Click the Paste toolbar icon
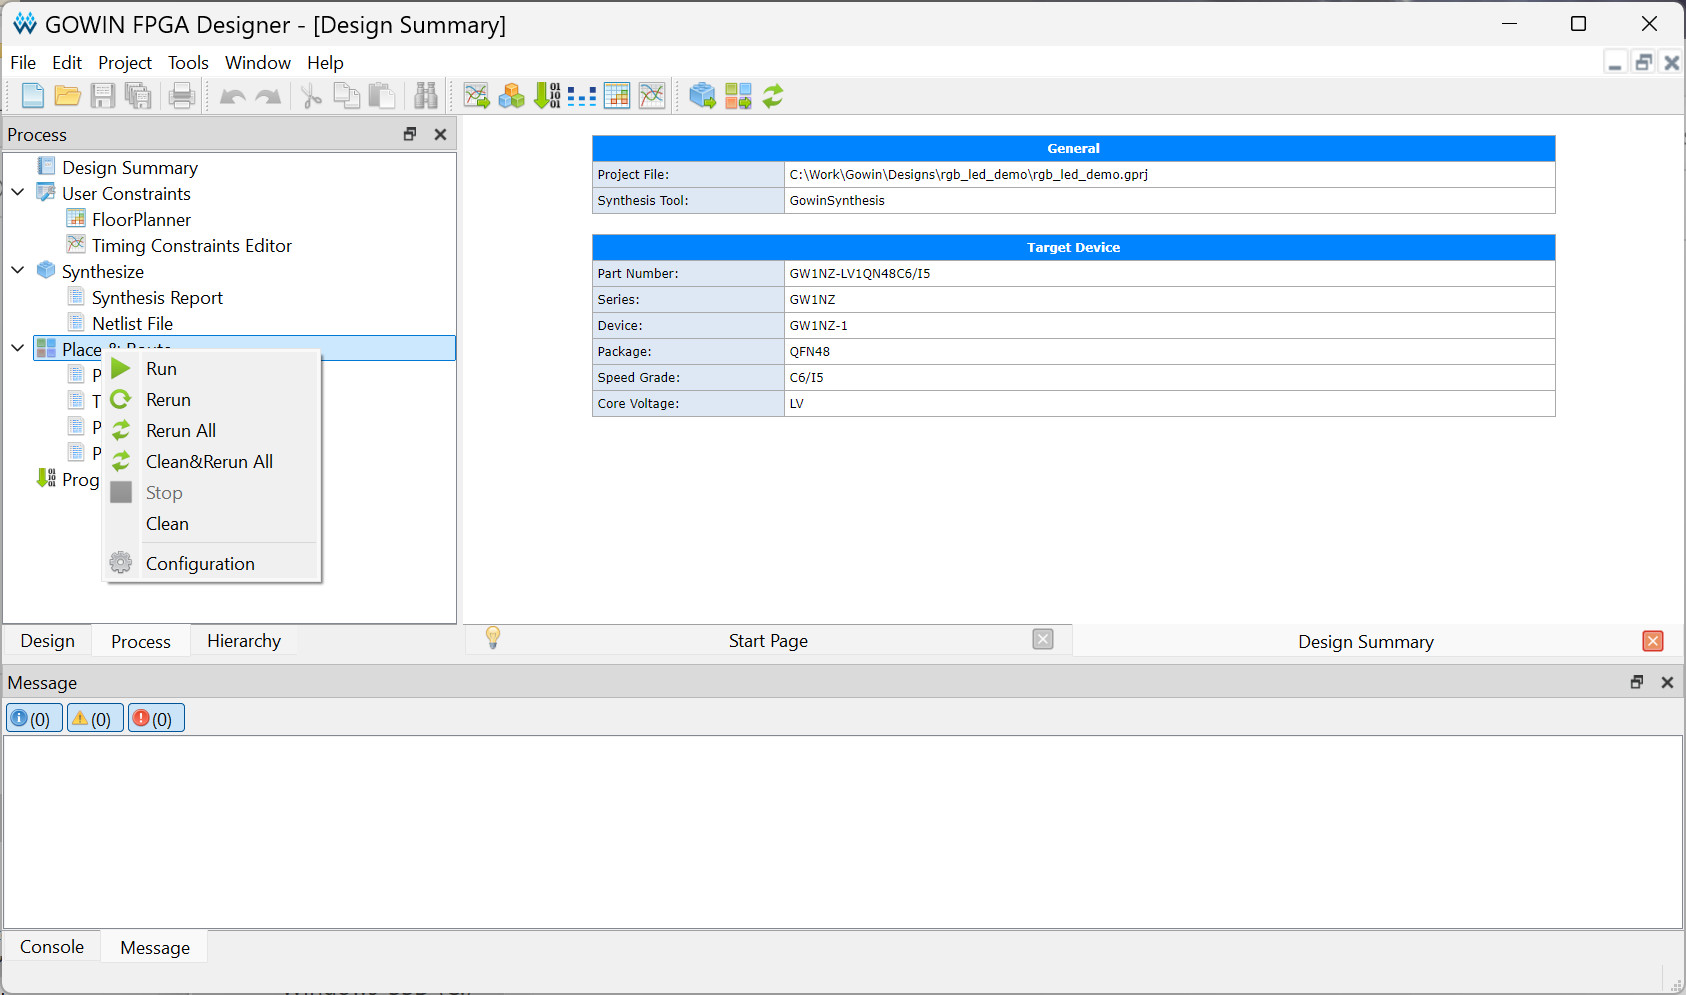The width and height of the screenshot is (1686, 995). [382, 96]
